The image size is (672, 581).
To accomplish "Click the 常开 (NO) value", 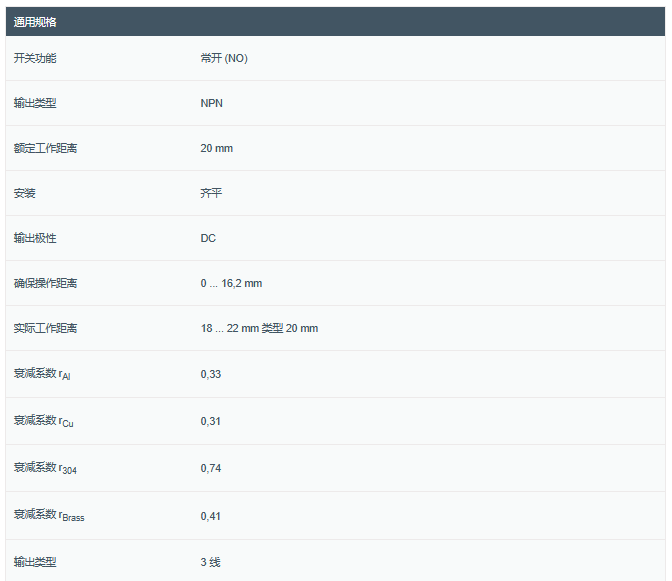I will pos(224,58).
